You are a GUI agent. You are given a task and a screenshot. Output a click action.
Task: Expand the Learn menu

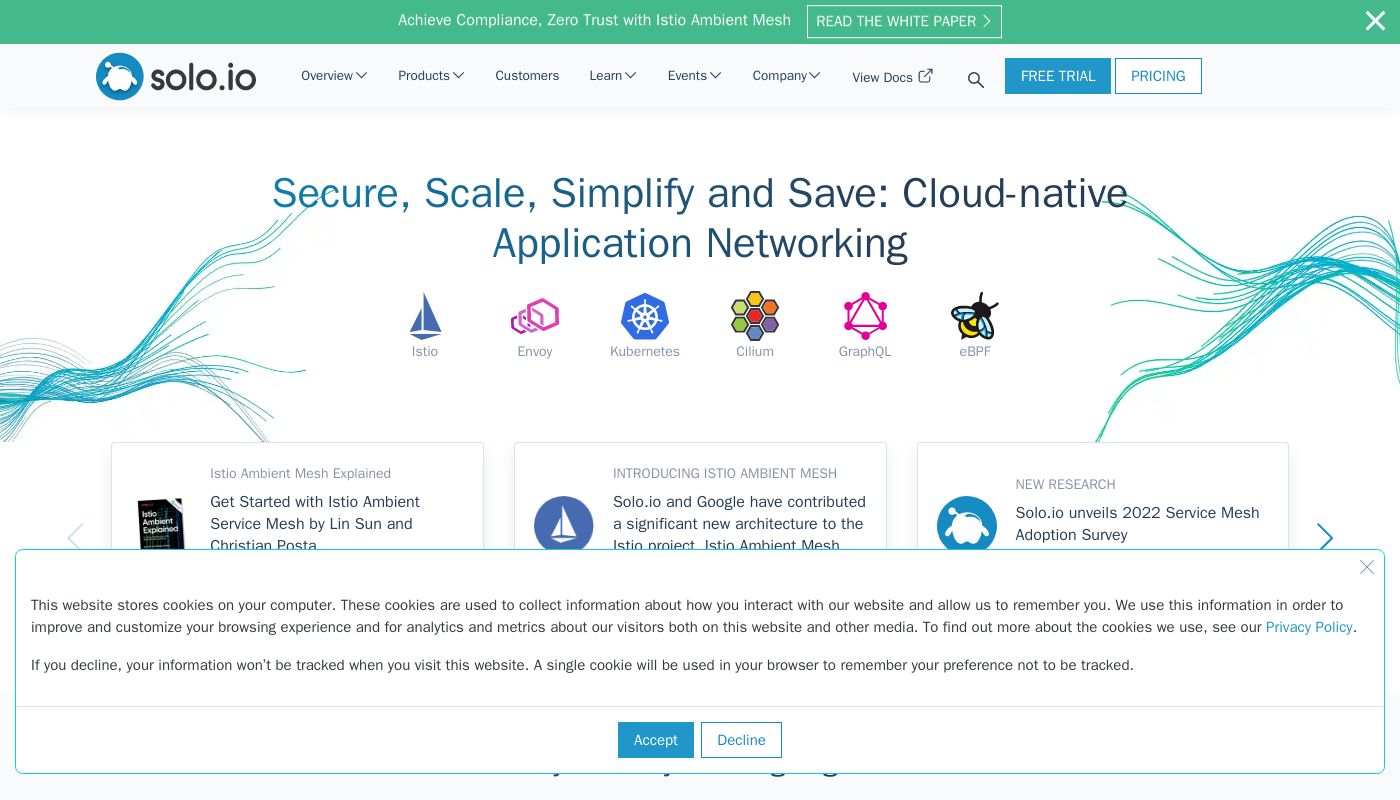click(613, 75)
